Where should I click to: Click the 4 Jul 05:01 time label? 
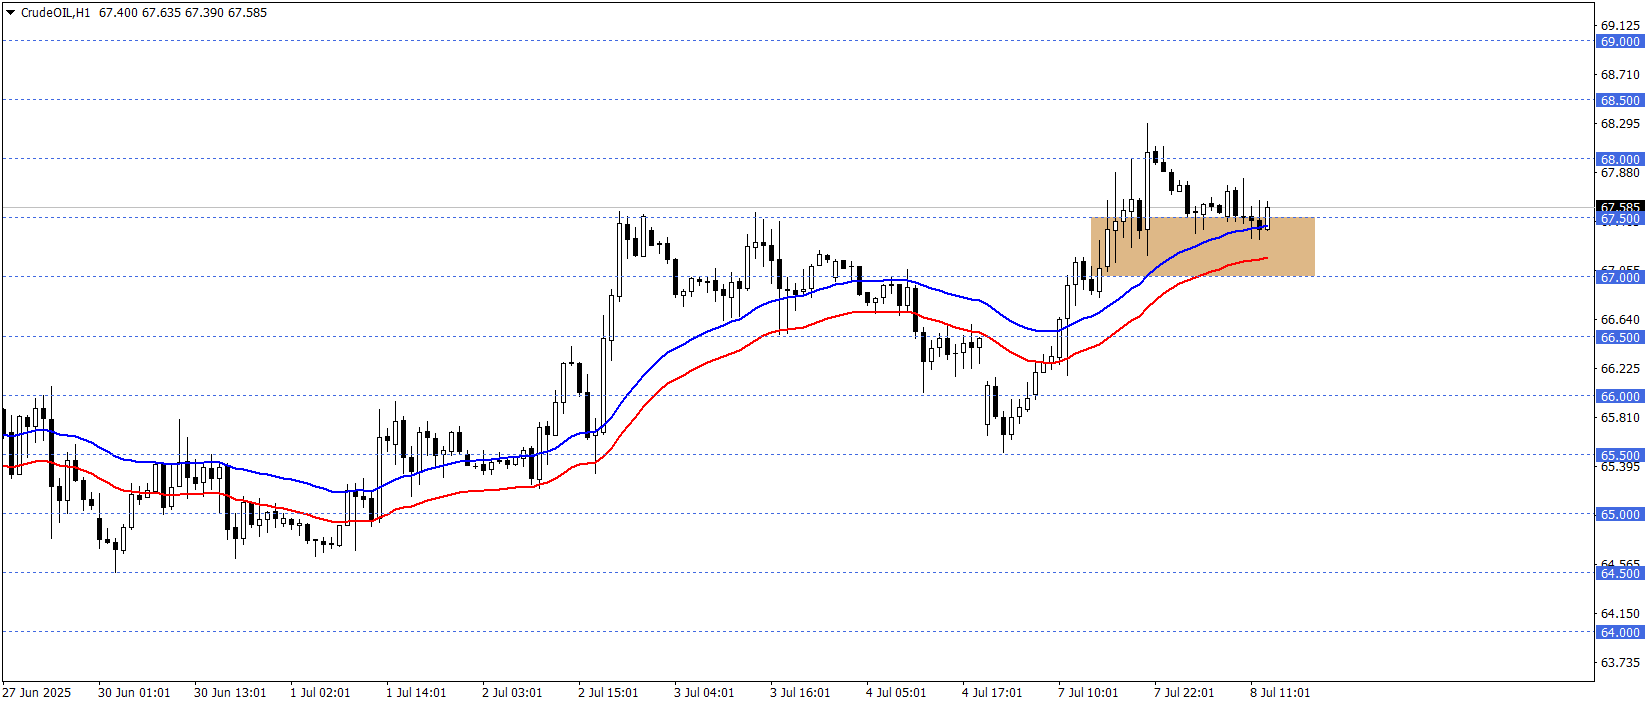point(896,692)
